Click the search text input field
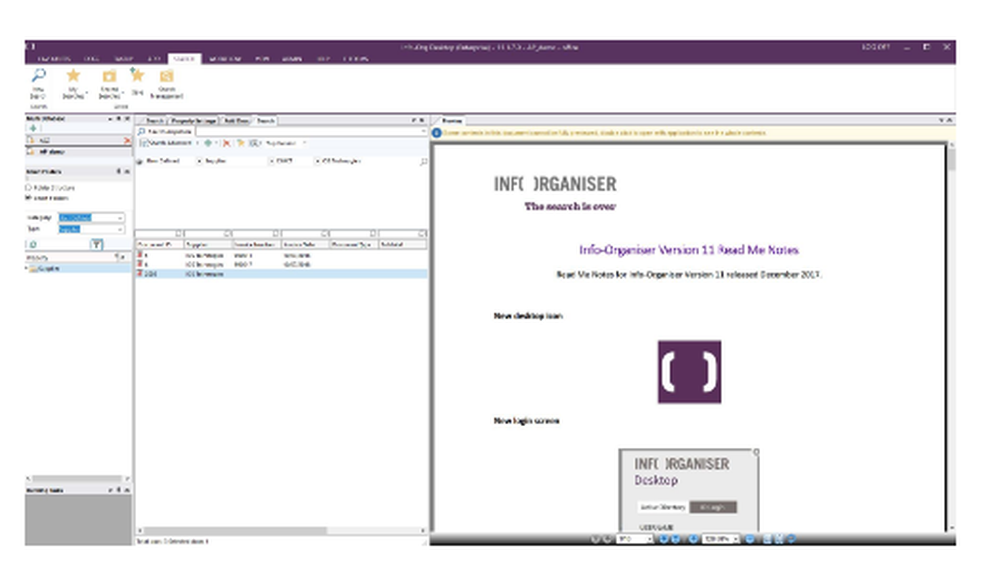The width and height of the screenshot is (1000, 582). pos(310,131)
